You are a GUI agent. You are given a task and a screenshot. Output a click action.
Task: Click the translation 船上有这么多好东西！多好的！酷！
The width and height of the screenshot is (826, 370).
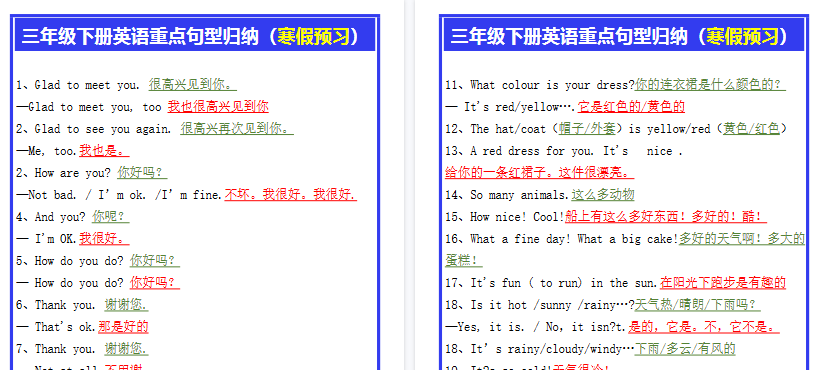pyautogui.click(x=666, y=217)
